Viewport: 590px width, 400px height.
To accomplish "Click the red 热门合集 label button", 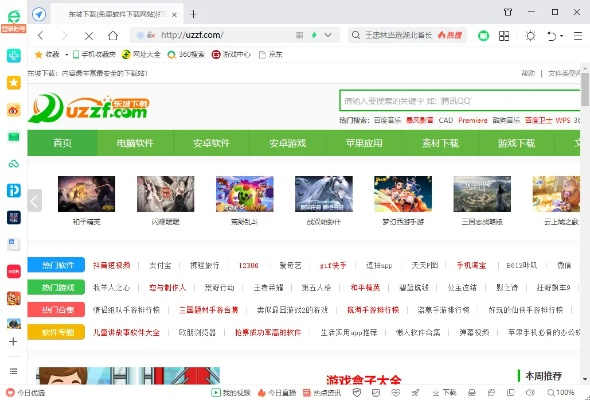I will [56, 310].
